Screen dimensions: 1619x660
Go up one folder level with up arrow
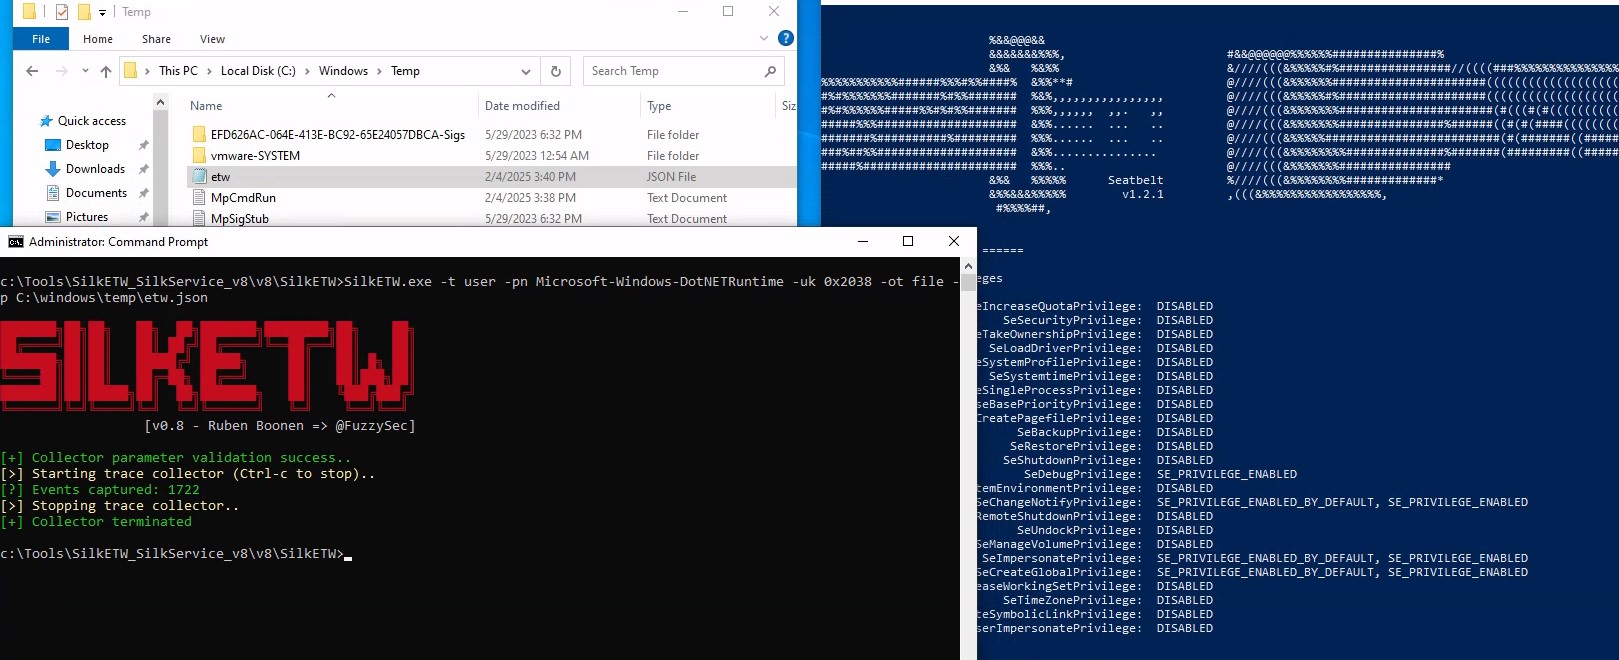point(106,71)
